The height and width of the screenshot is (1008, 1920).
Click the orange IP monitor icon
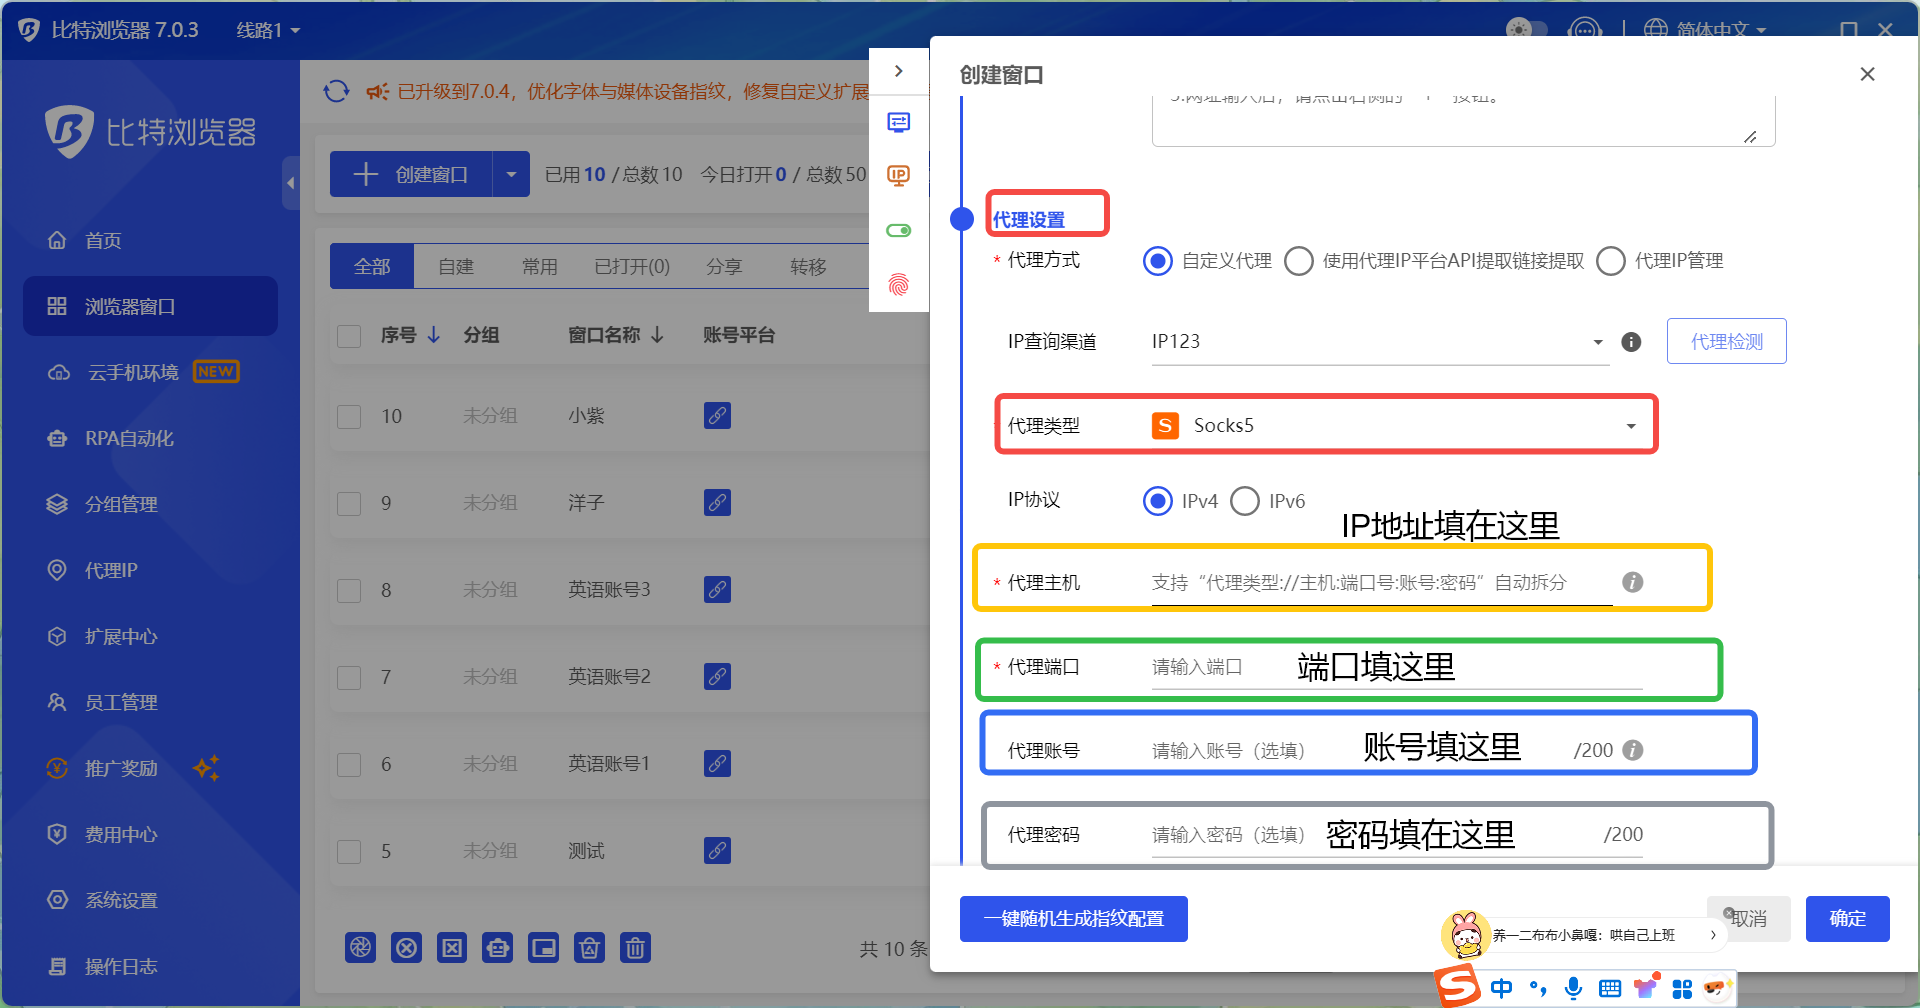898,176
